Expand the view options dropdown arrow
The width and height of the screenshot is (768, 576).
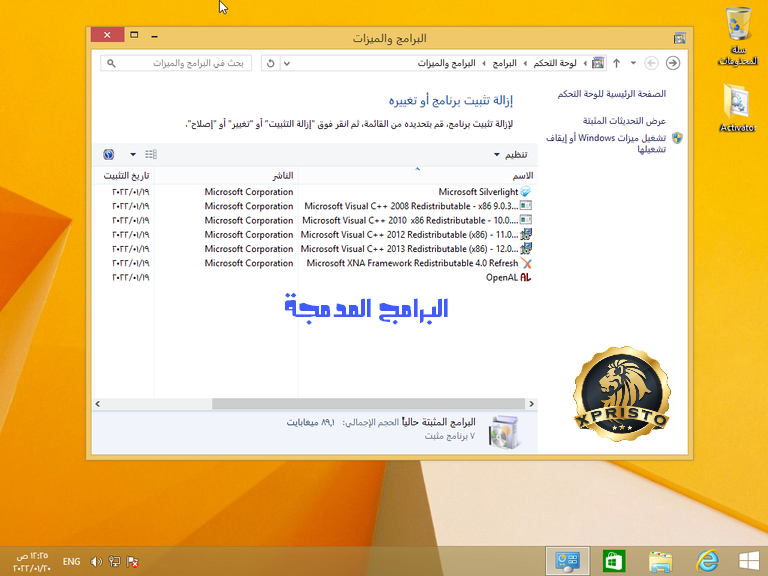(x=133, y=155)
